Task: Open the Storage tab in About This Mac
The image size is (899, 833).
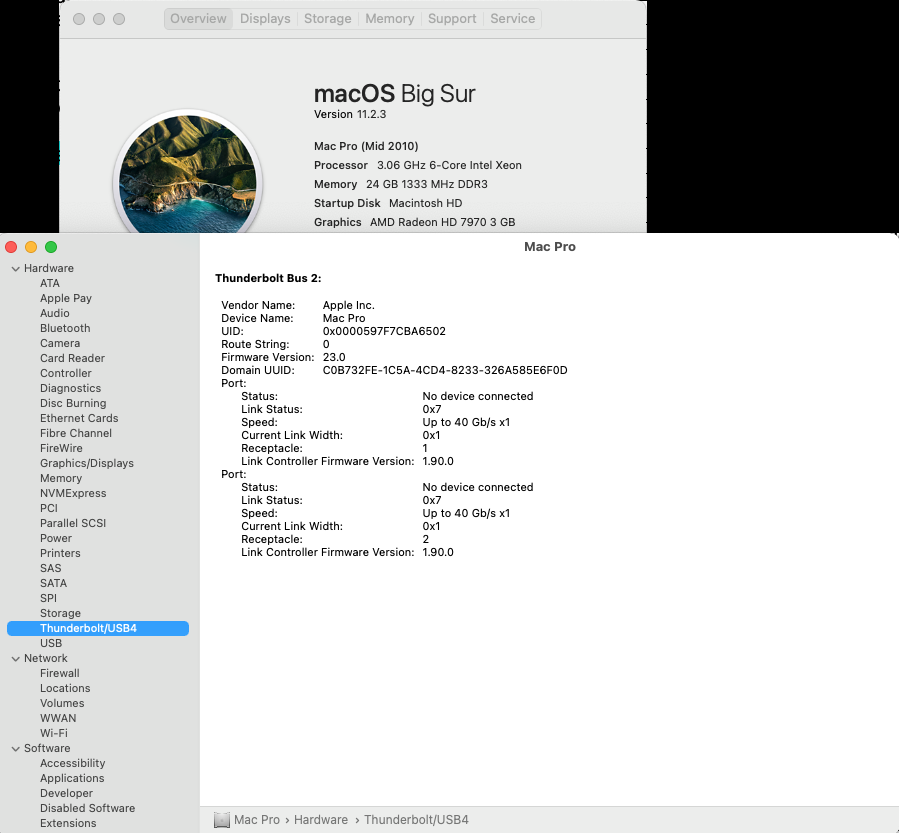Action: tap(327, 19)
